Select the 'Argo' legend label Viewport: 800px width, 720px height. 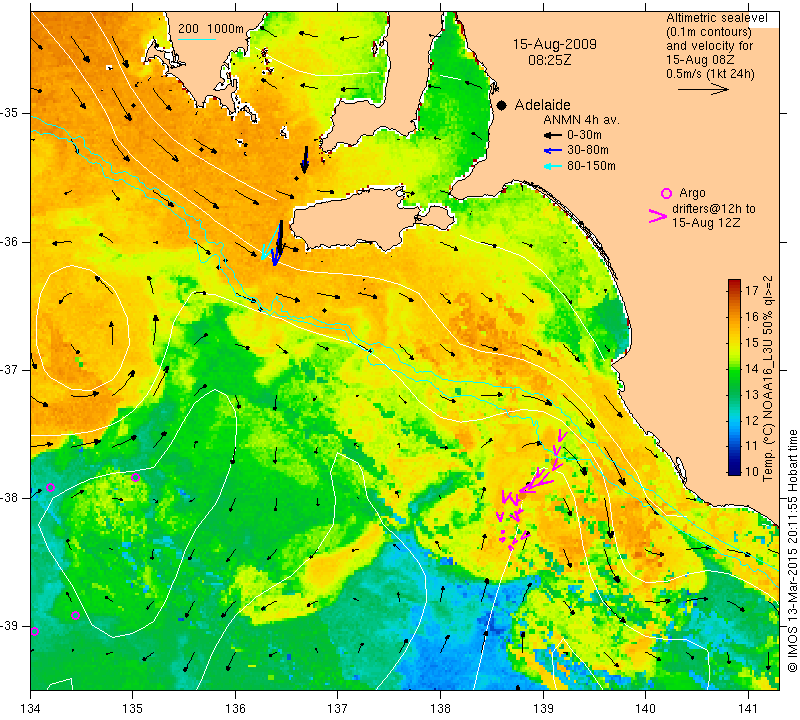point(692,193)
